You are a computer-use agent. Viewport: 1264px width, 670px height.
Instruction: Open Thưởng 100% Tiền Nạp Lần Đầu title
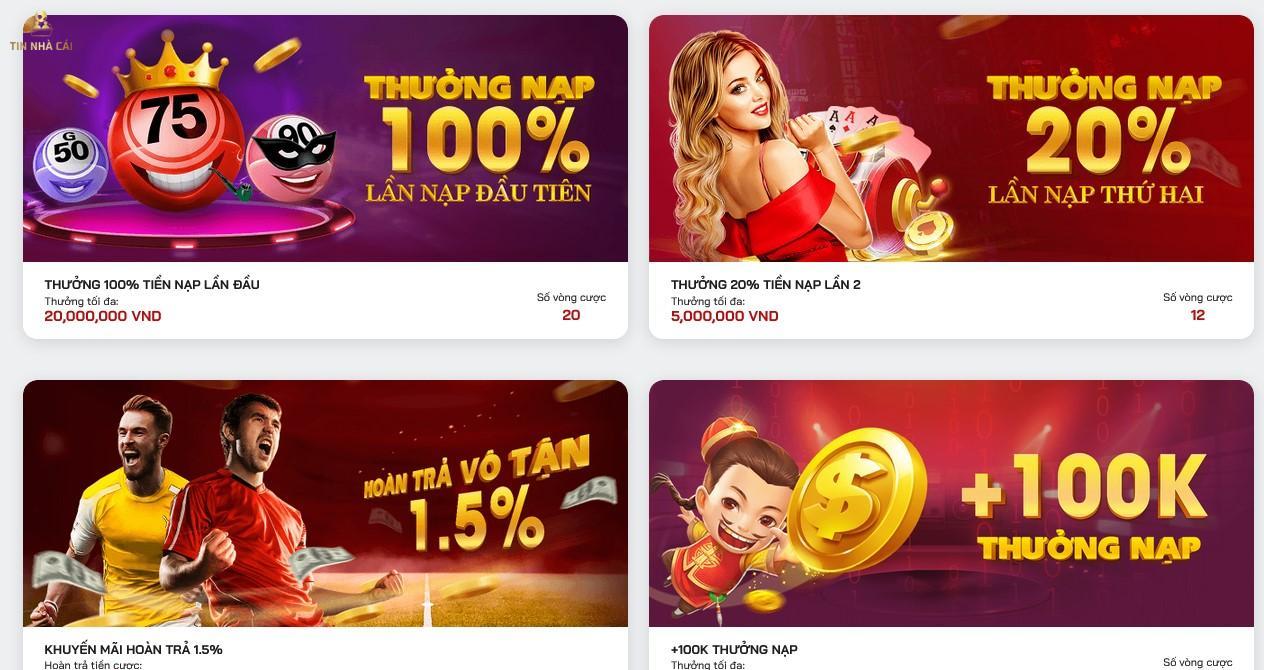pyautogui.click(x=152, y=284)
